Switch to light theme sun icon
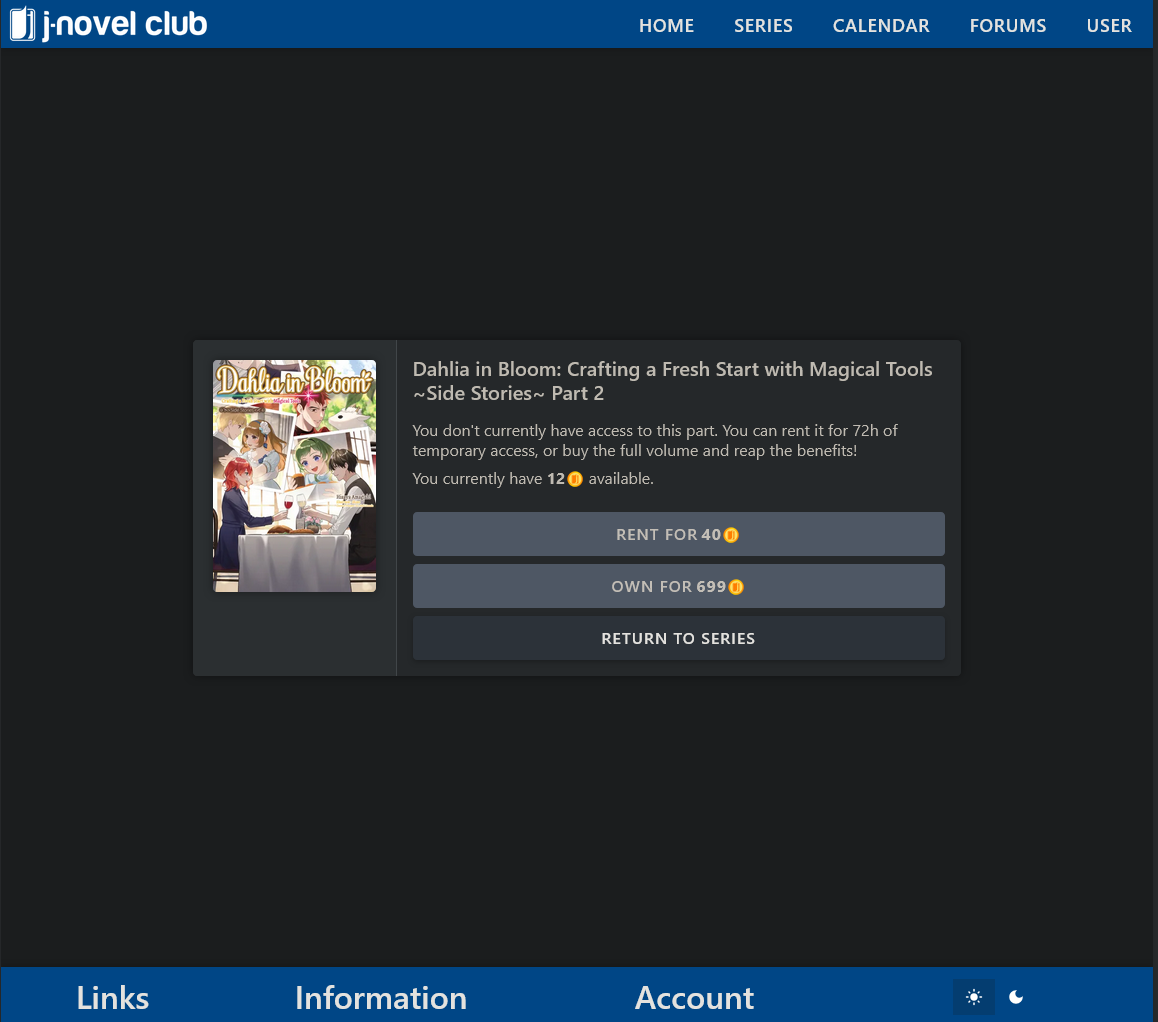This screenshot has height=1022, width=1158. coord(974,997)
